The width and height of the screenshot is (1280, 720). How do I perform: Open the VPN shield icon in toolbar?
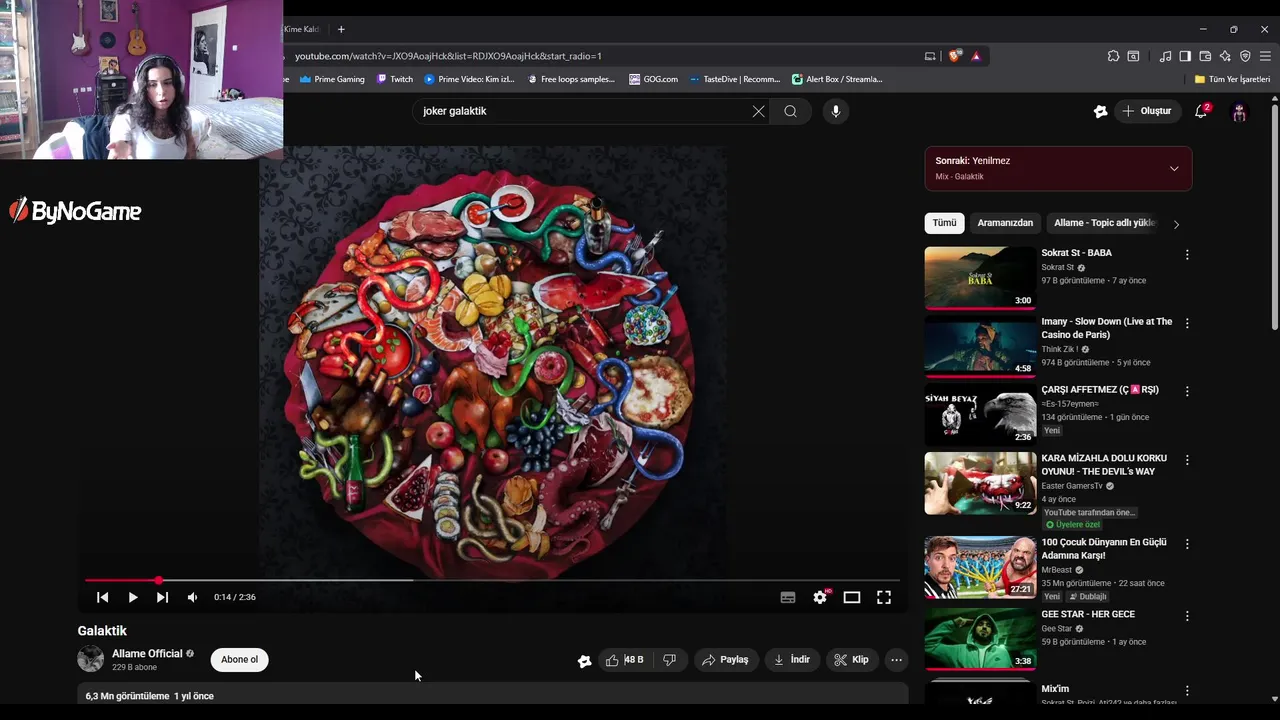[1245, 56]
